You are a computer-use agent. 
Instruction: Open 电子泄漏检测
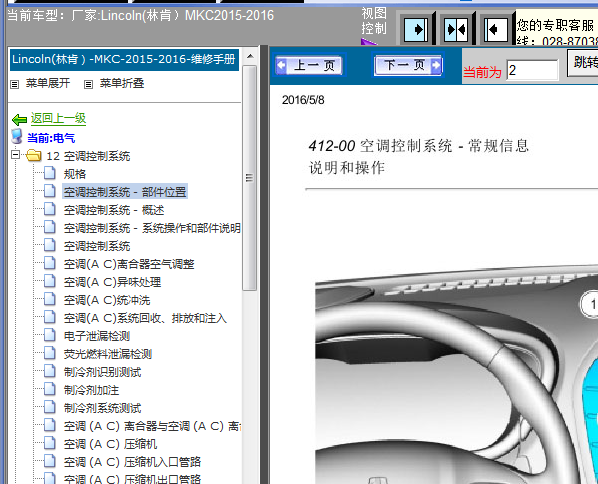point(97,336)
